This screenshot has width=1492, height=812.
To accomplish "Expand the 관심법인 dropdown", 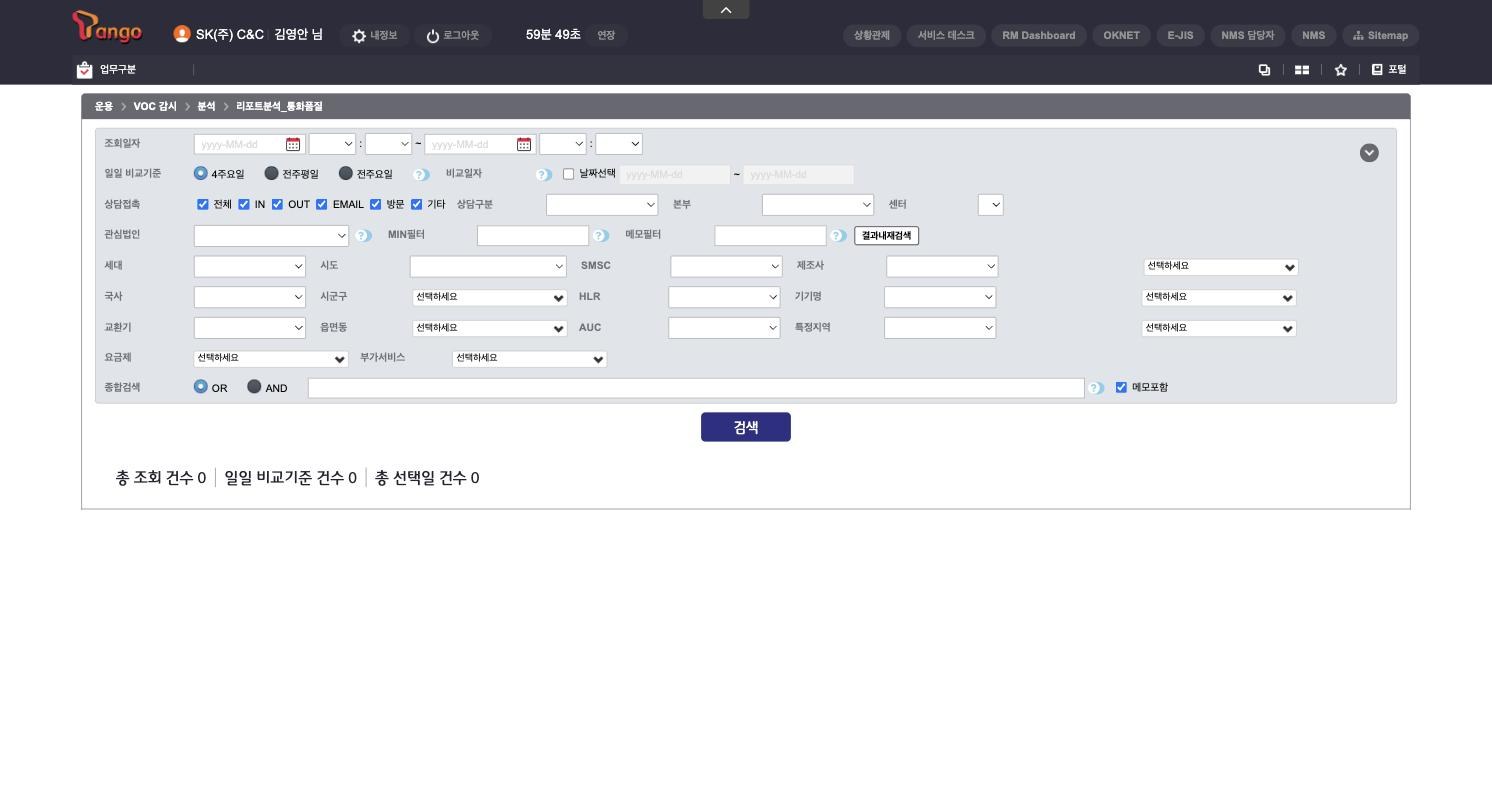I will pyautogui.click(x=271, y=236).
